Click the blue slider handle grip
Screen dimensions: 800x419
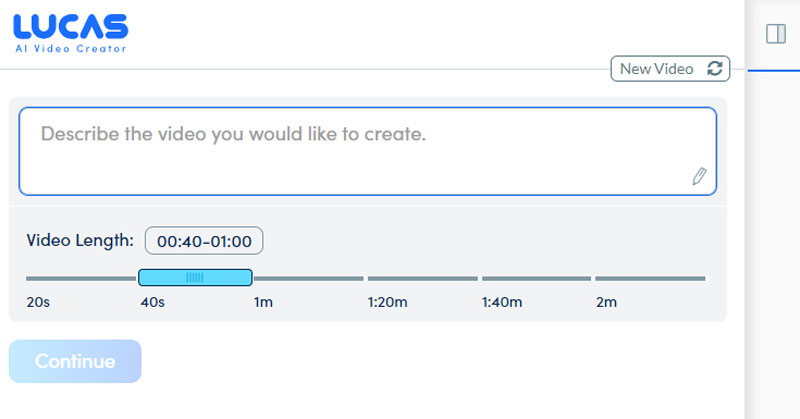coord(195,277)
